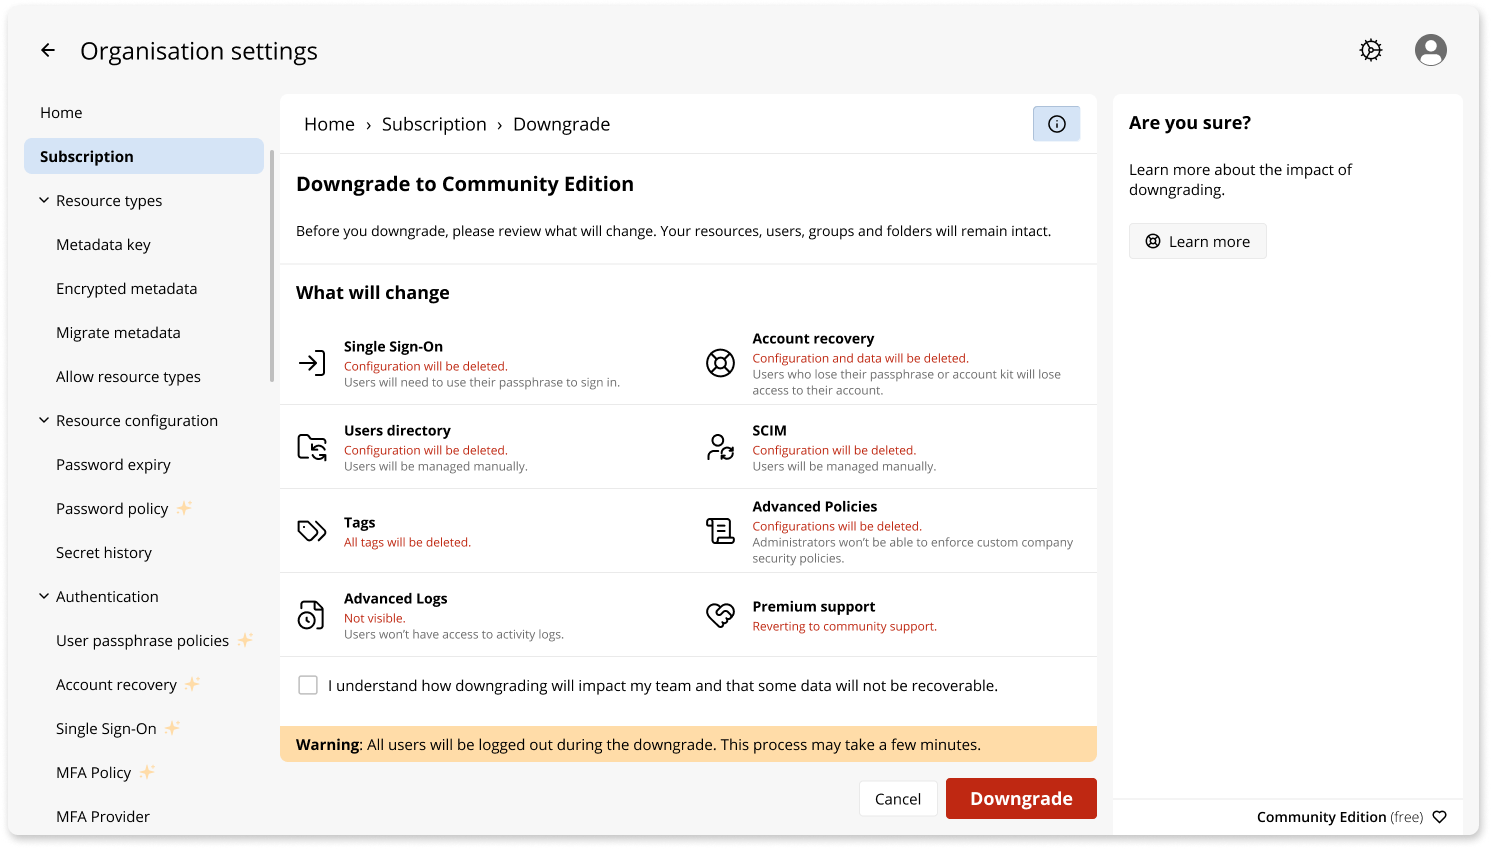Screen dimensions: 1491x849
Task: Click the SCIM user sync icon
Action: tap(720, 447)
